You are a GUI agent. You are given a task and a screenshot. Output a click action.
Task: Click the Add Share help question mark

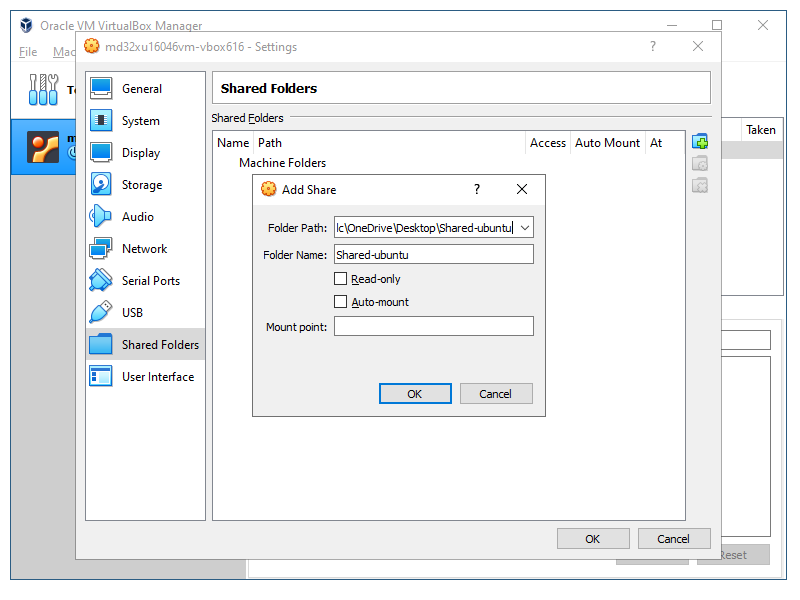point(476,189)
